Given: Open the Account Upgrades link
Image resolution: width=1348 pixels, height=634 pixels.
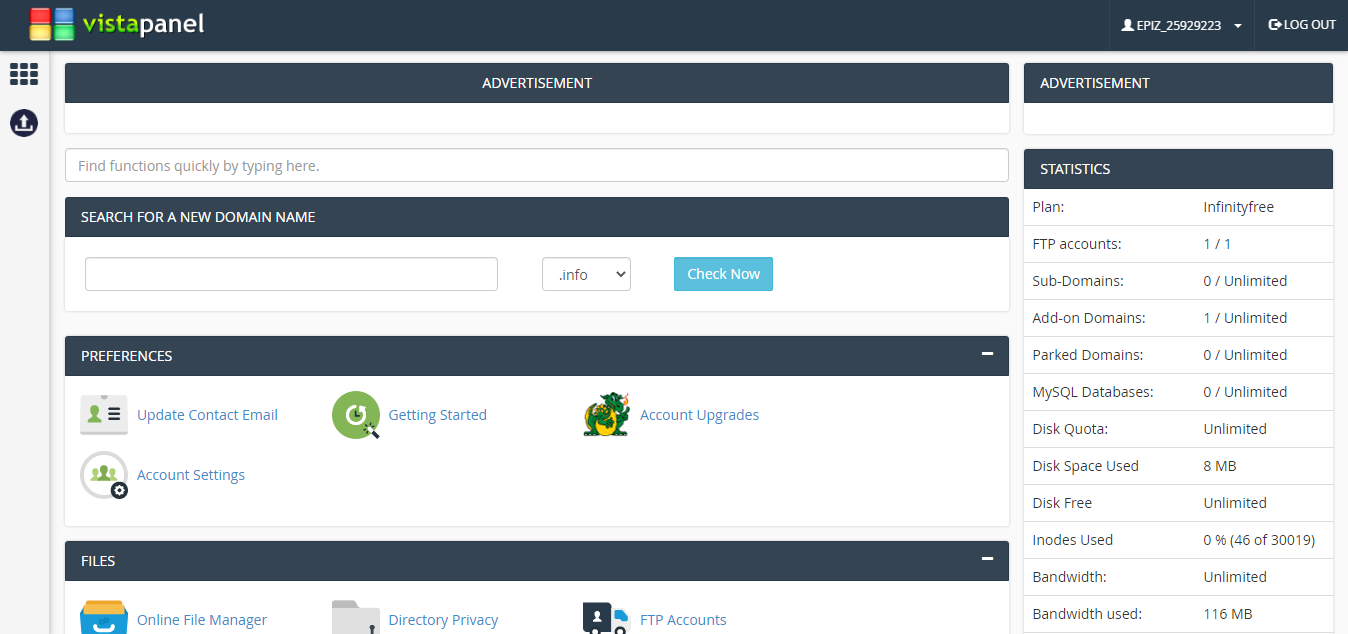Looking at the screenshot, I should [x=699, y=415].
